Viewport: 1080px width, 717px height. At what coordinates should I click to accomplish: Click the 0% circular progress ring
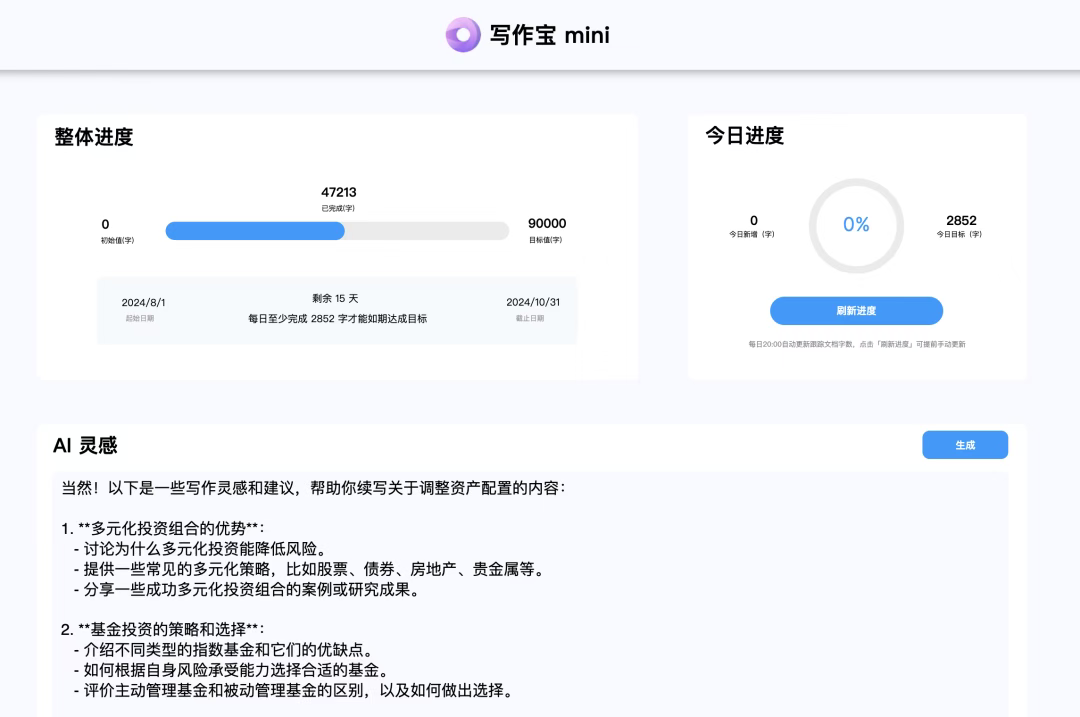(x=856, y=225)
